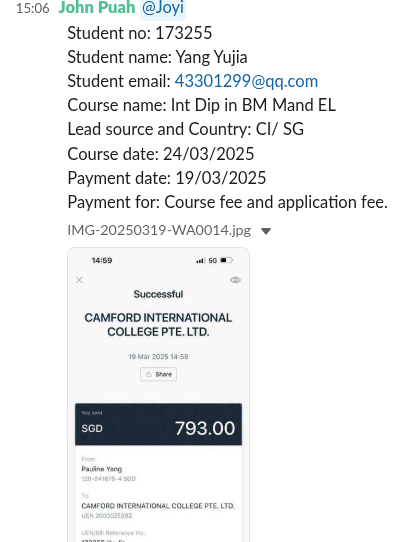Click the 5G network indicator

pos(213,260)
